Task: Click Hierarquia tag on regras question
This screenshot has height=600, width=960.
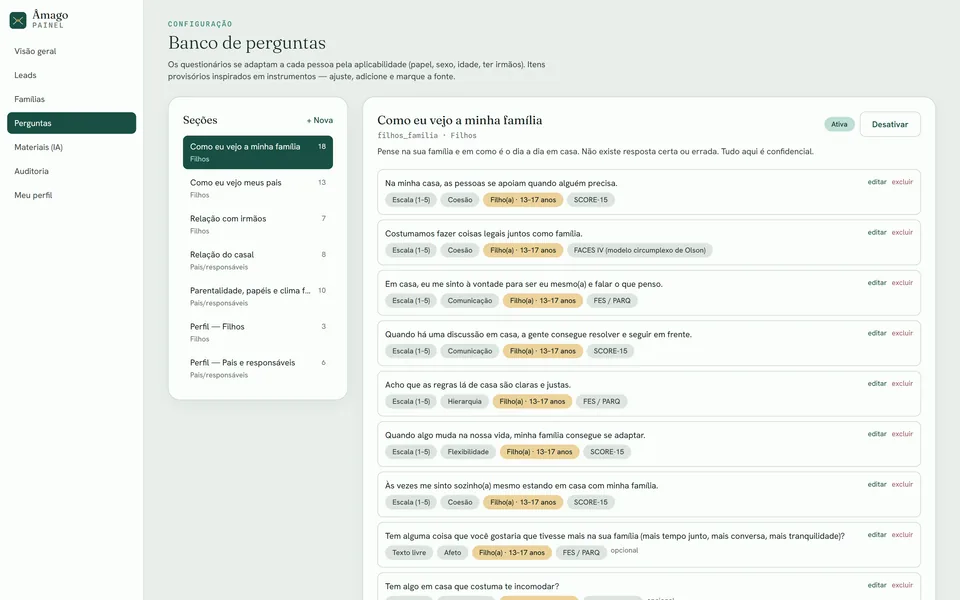Action: tap(464, 402)
